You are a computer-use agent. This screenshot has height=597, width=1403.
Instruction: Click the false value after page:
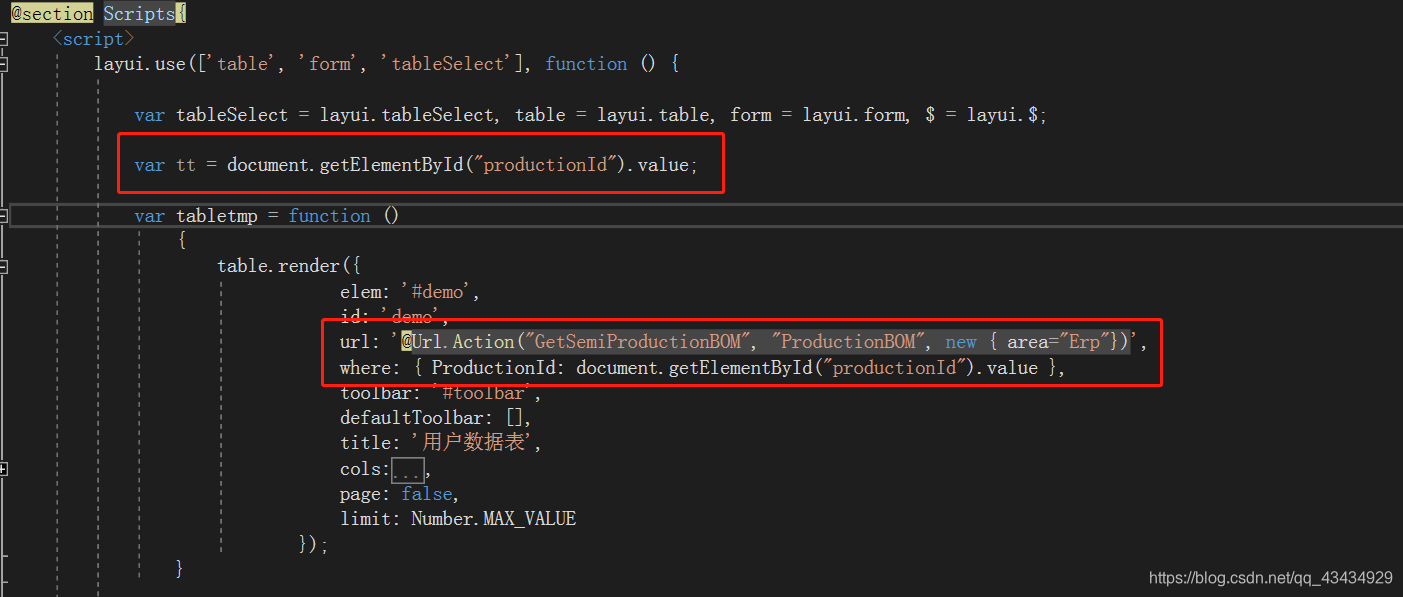[x=427, y=494]
